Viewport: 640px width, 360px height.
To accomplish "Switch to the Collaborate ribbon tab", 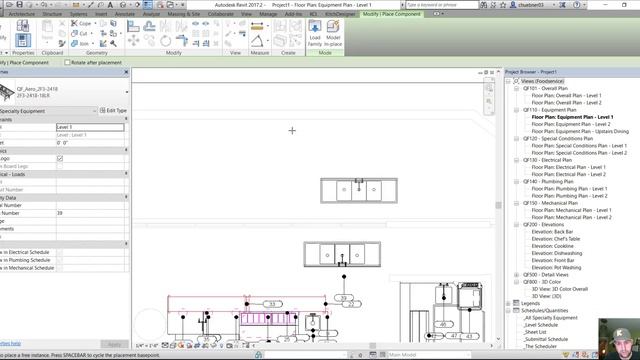I will (x=221, y=14).
